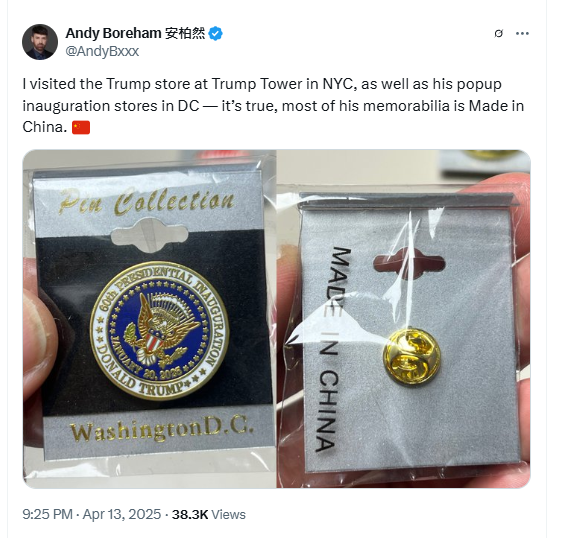Click the inauguration eagle pin in photo

(160, 330)
